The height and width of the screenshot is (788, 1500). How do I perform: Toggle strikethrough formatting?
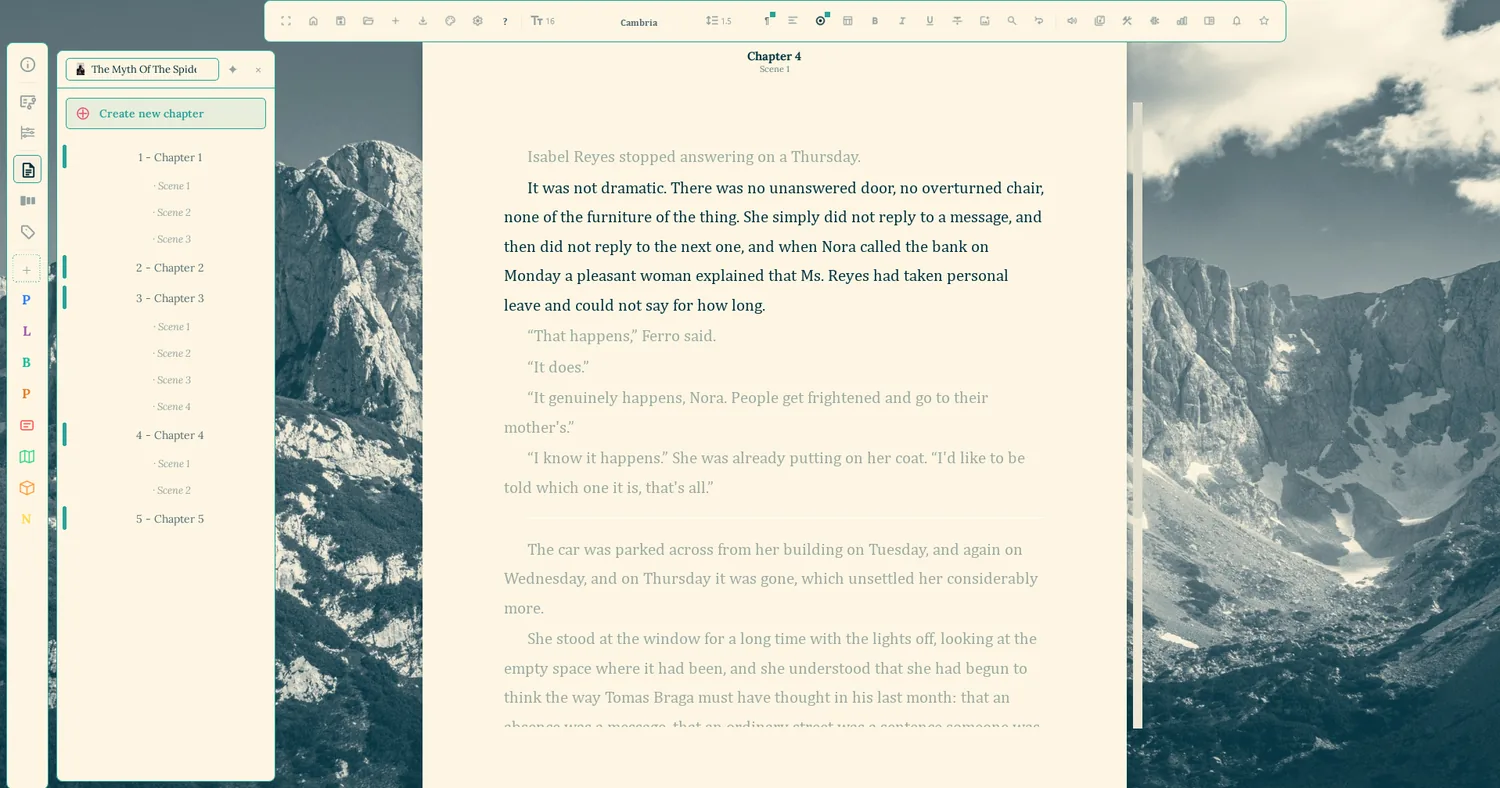tap(957, 21)
